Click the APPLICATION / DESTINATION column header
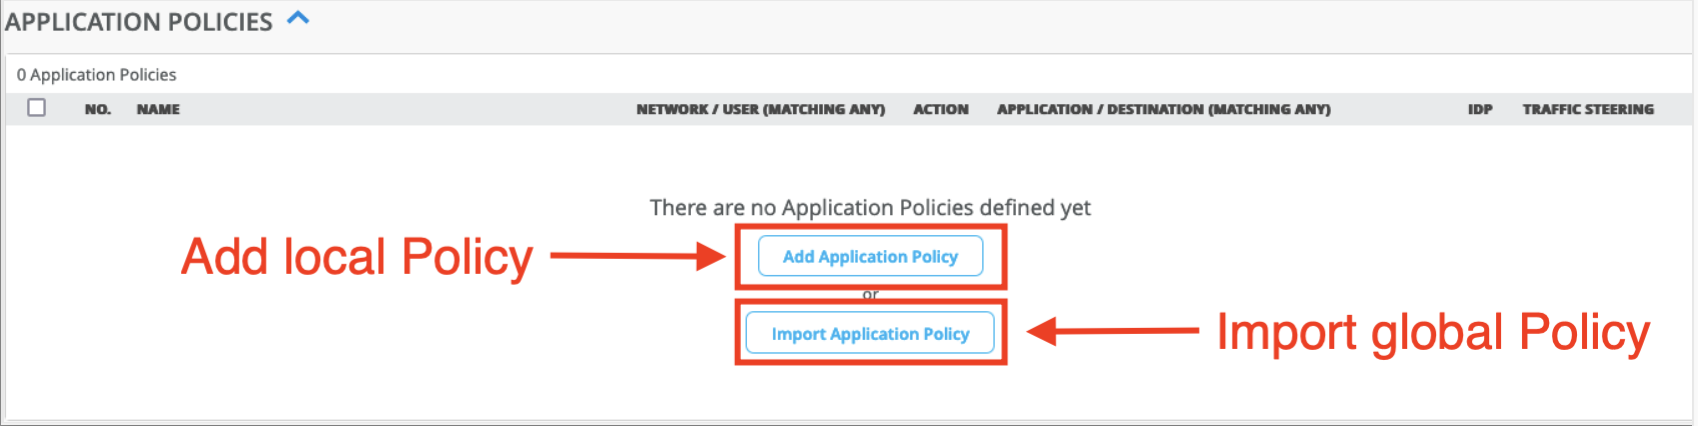1698x426 pixels. (x=1163, y=110)
